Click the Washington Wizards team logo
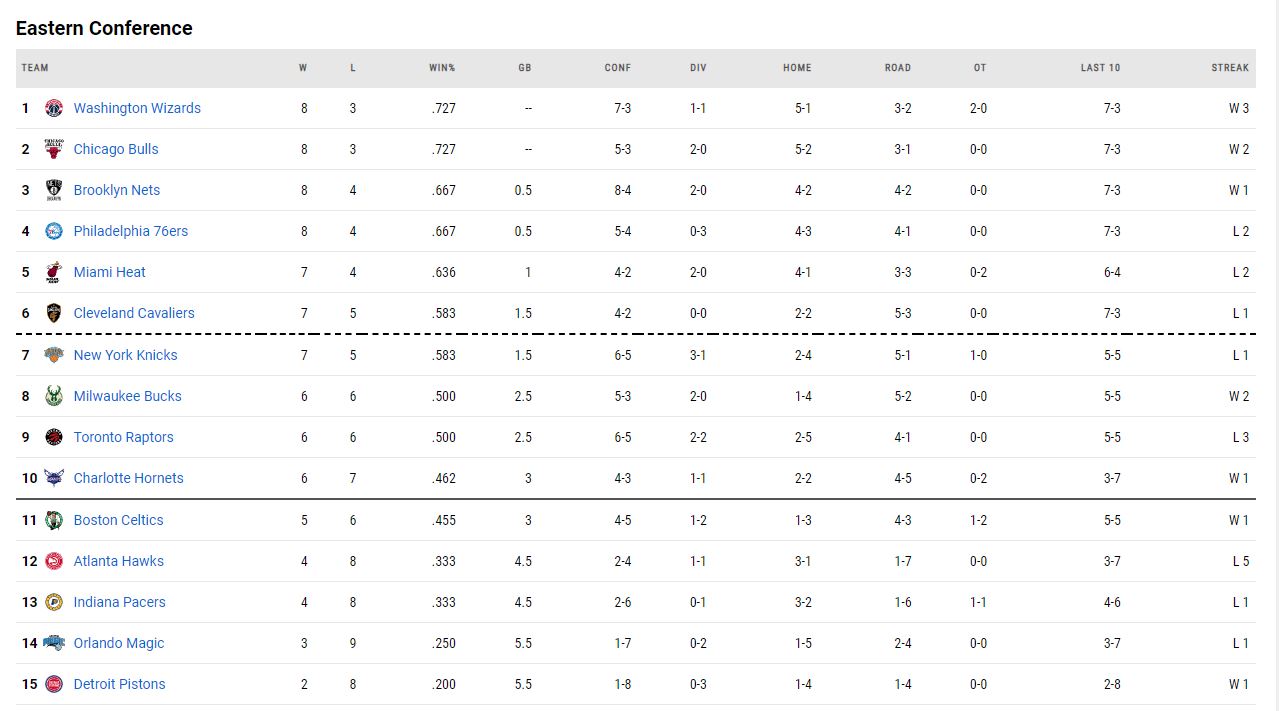Screen dimensions: 1279x711 [54, 108]
